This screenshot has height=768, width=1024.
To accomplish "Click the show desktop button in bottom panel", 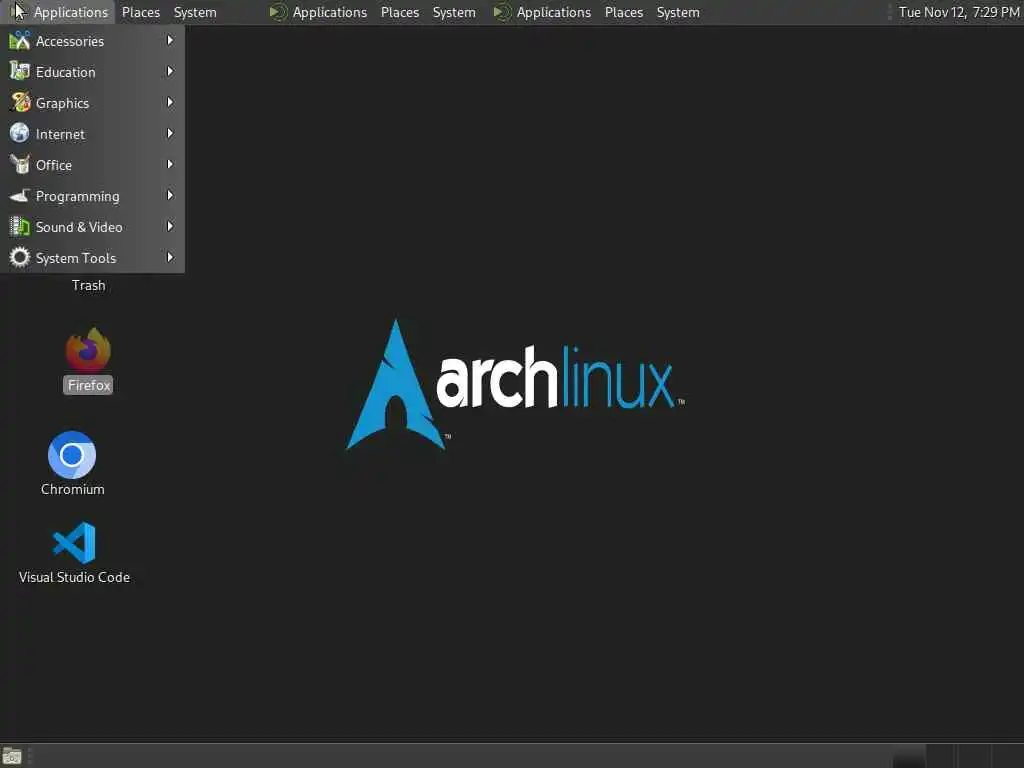I will point(12,756).
